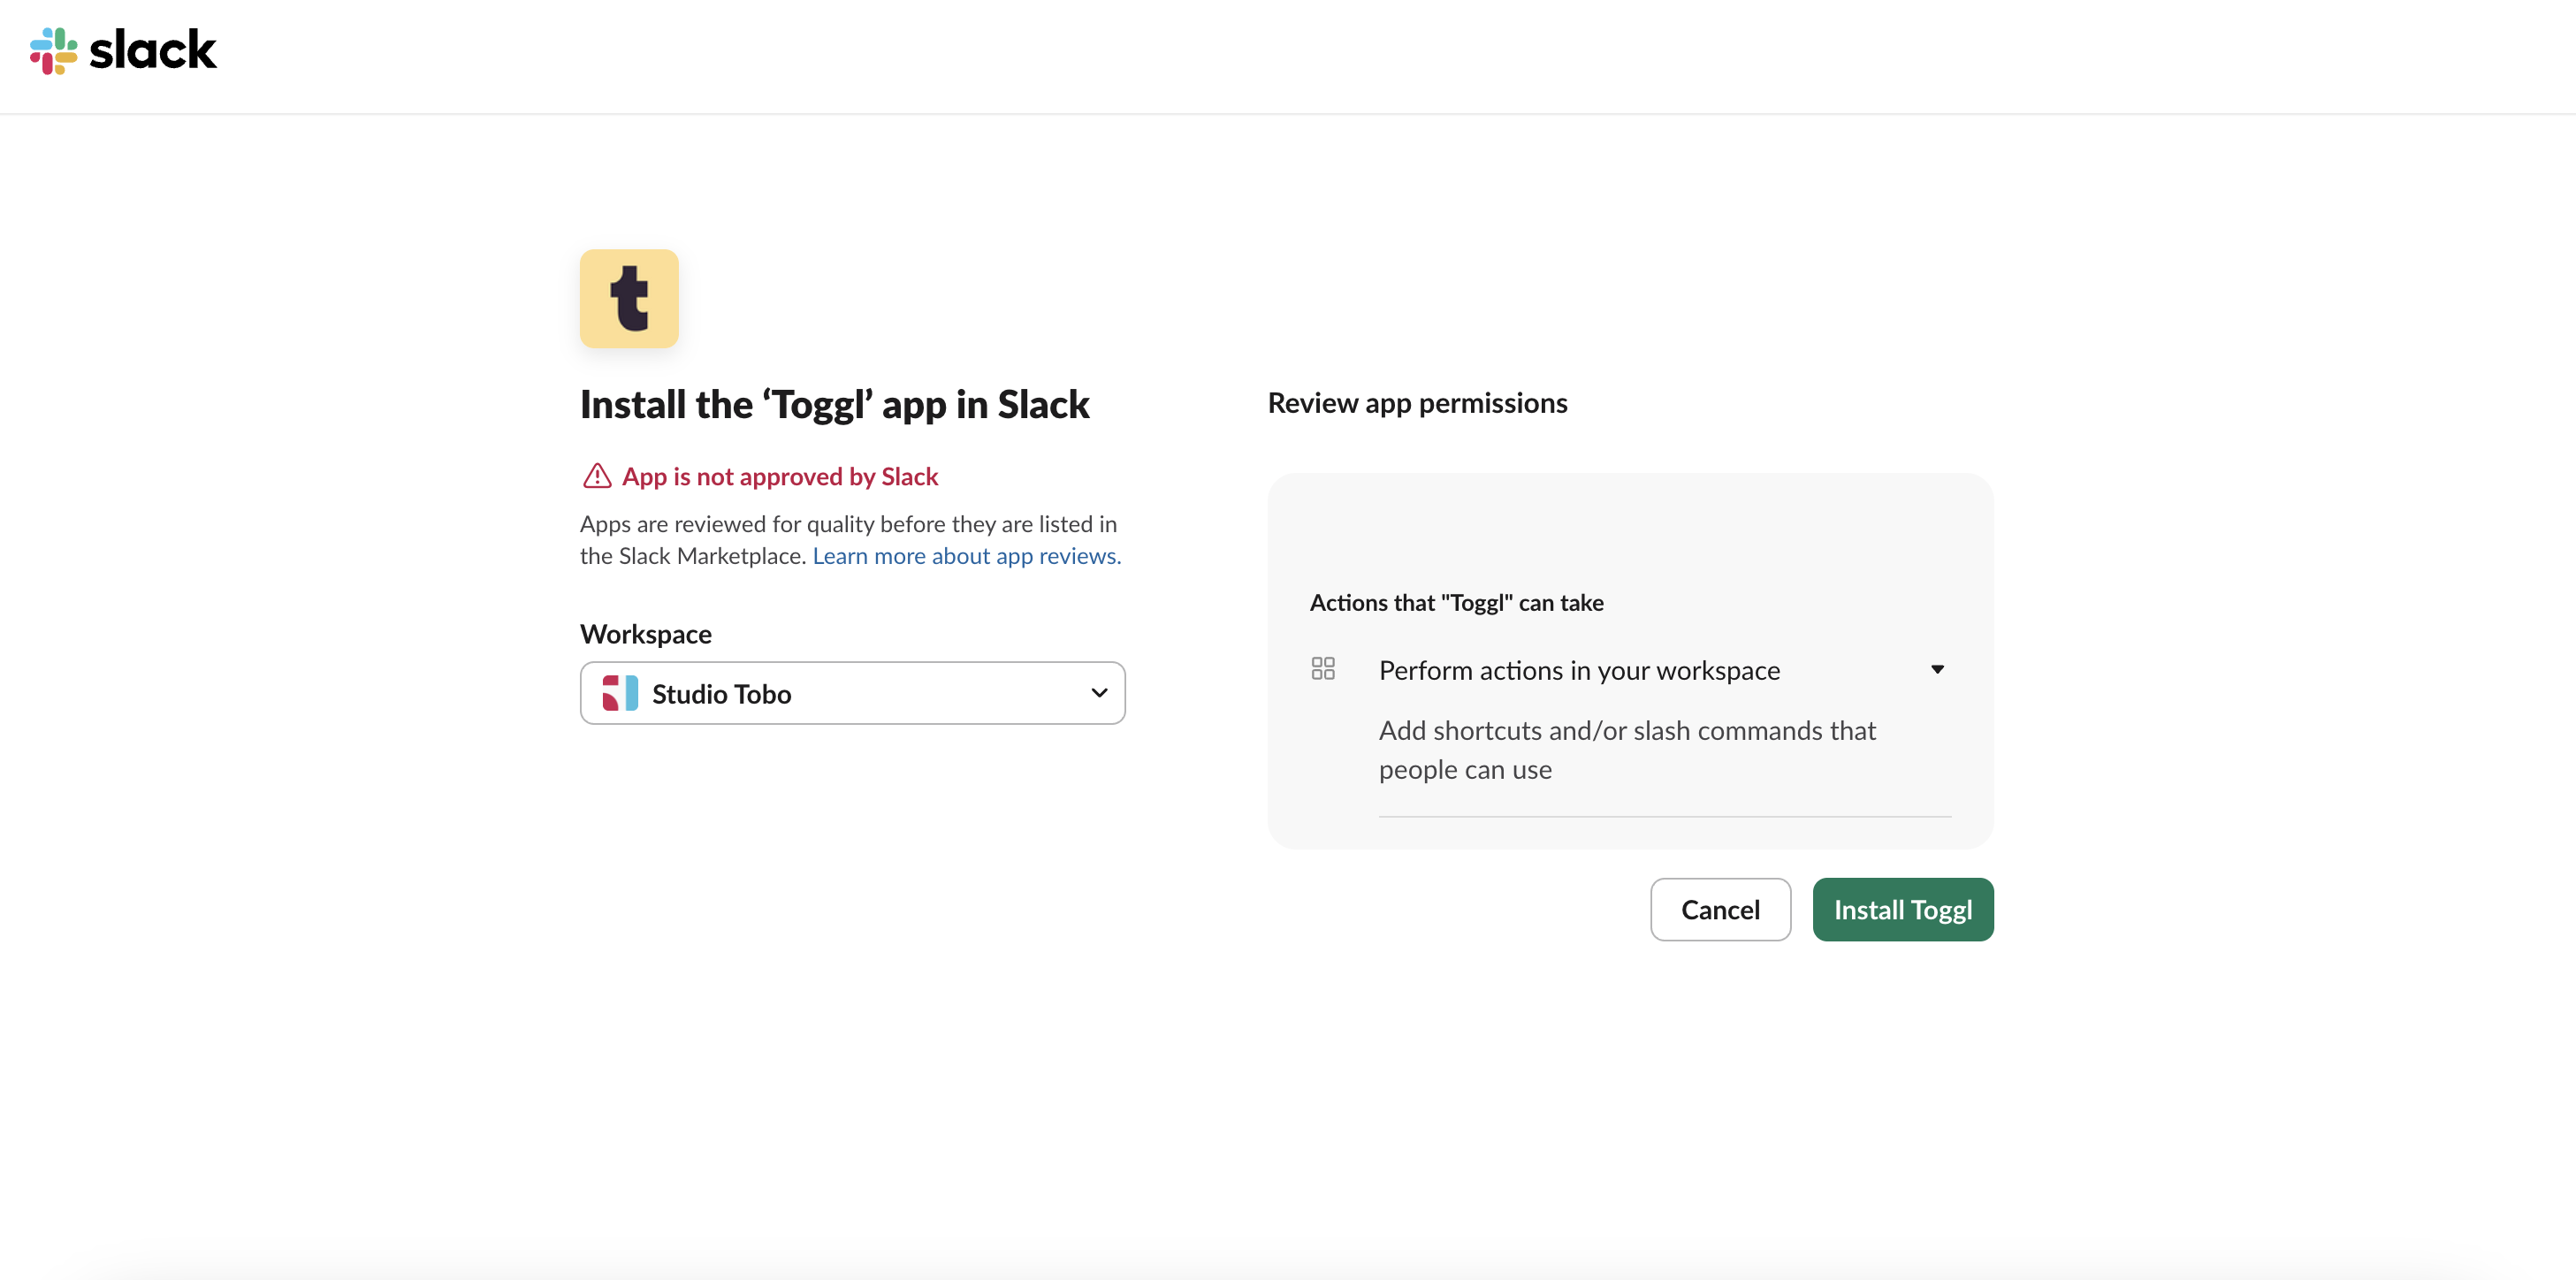
Task: Open Learn more about app reviews link
Action: [x=966, y=556]
